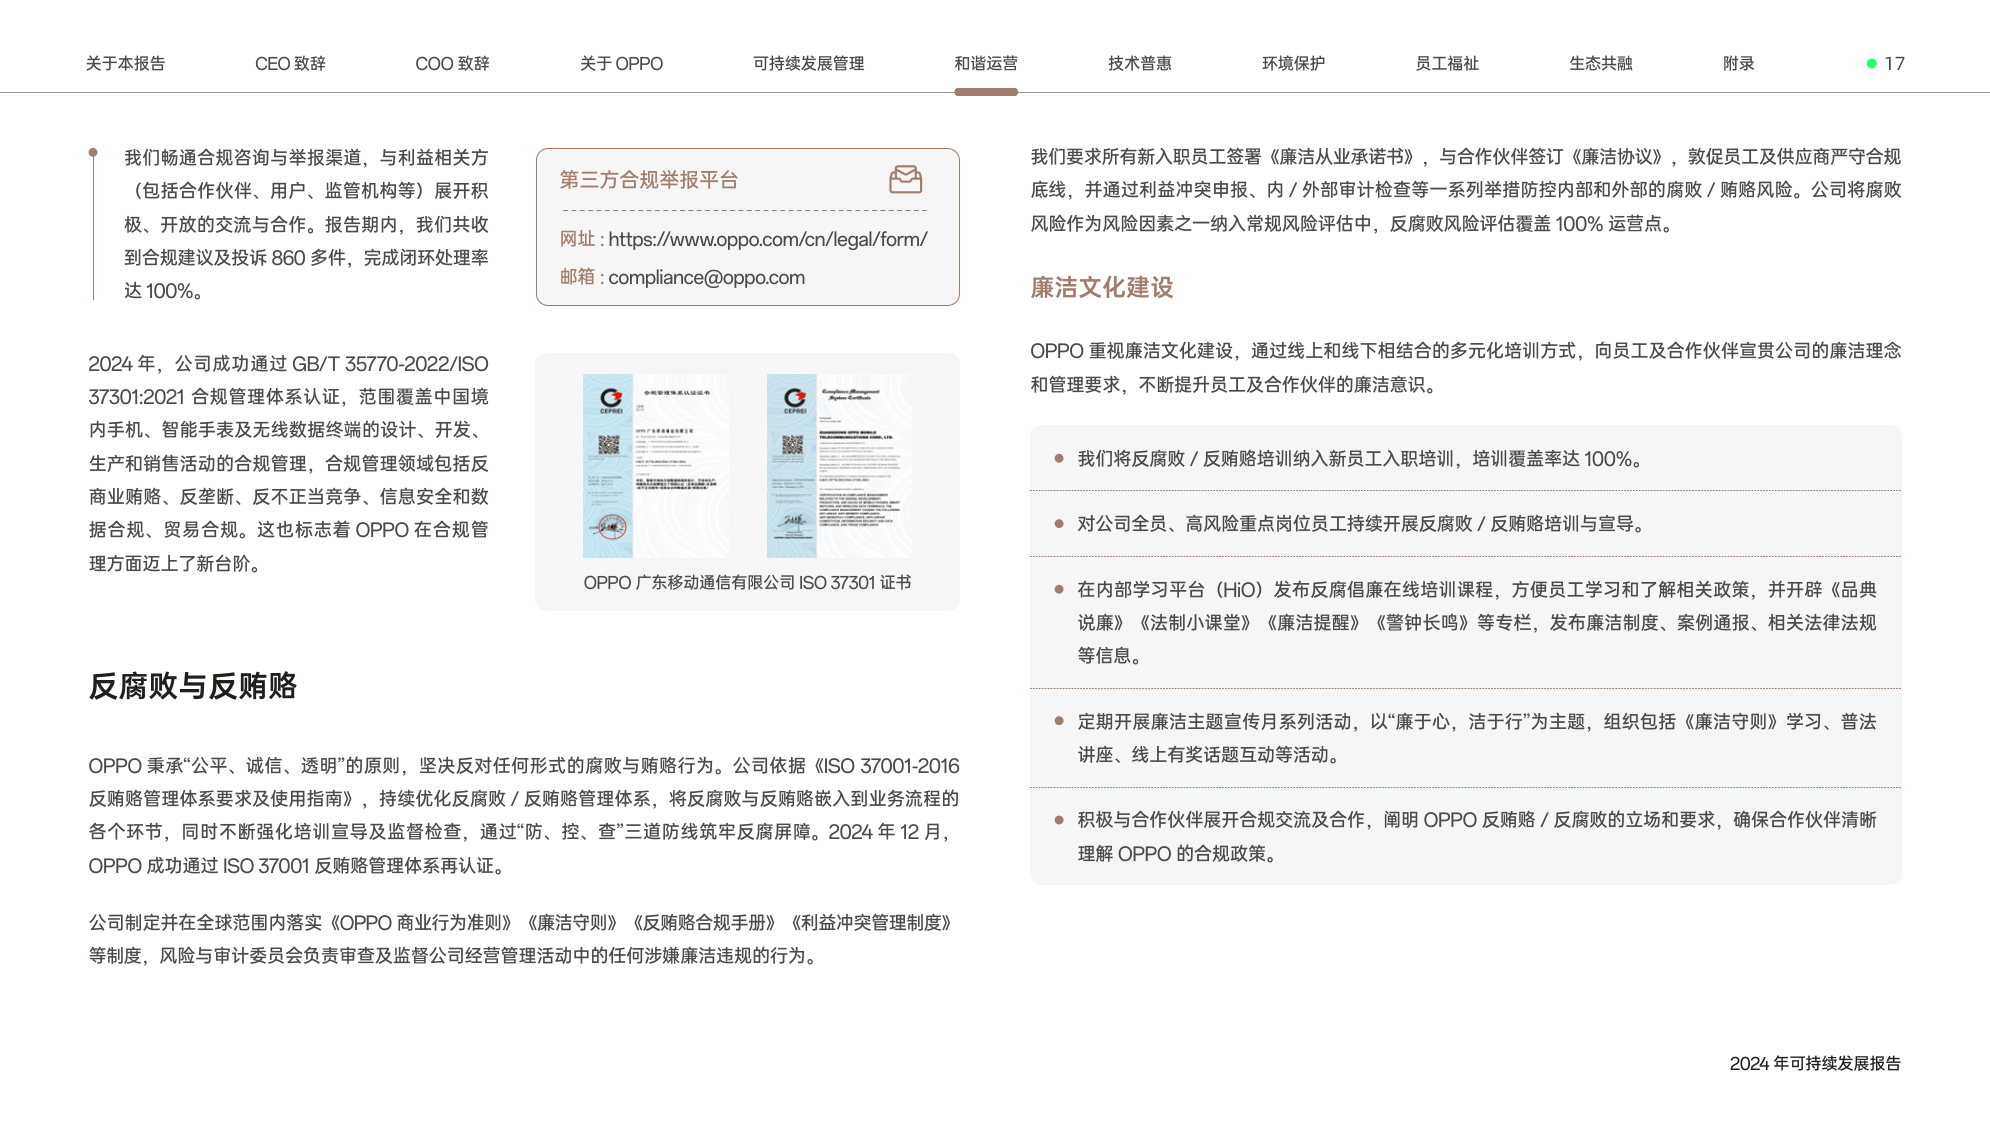
Task: Click the 反腐败与反贿赂 heading
Action: pos(193,686)
